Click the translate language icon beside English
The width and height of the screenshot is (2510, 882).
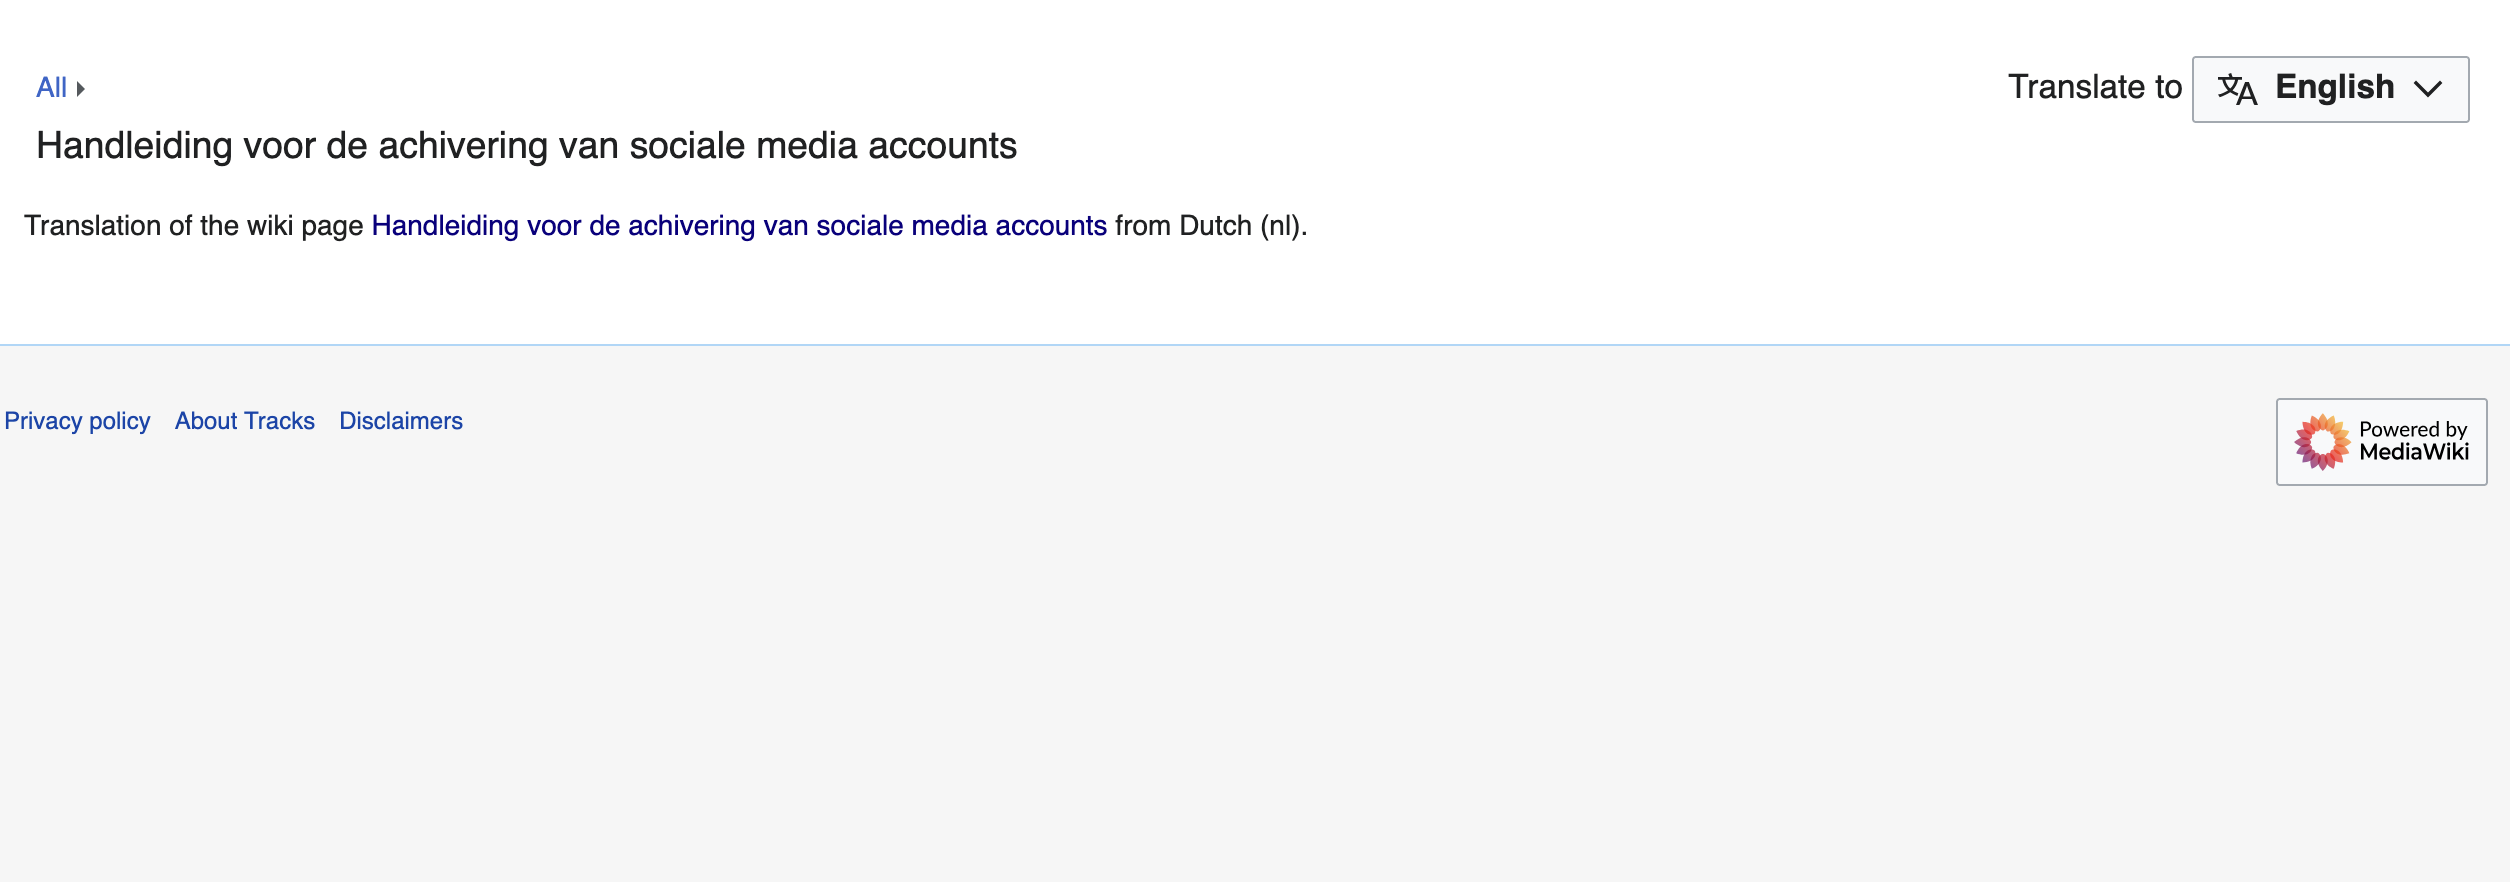2237,89
